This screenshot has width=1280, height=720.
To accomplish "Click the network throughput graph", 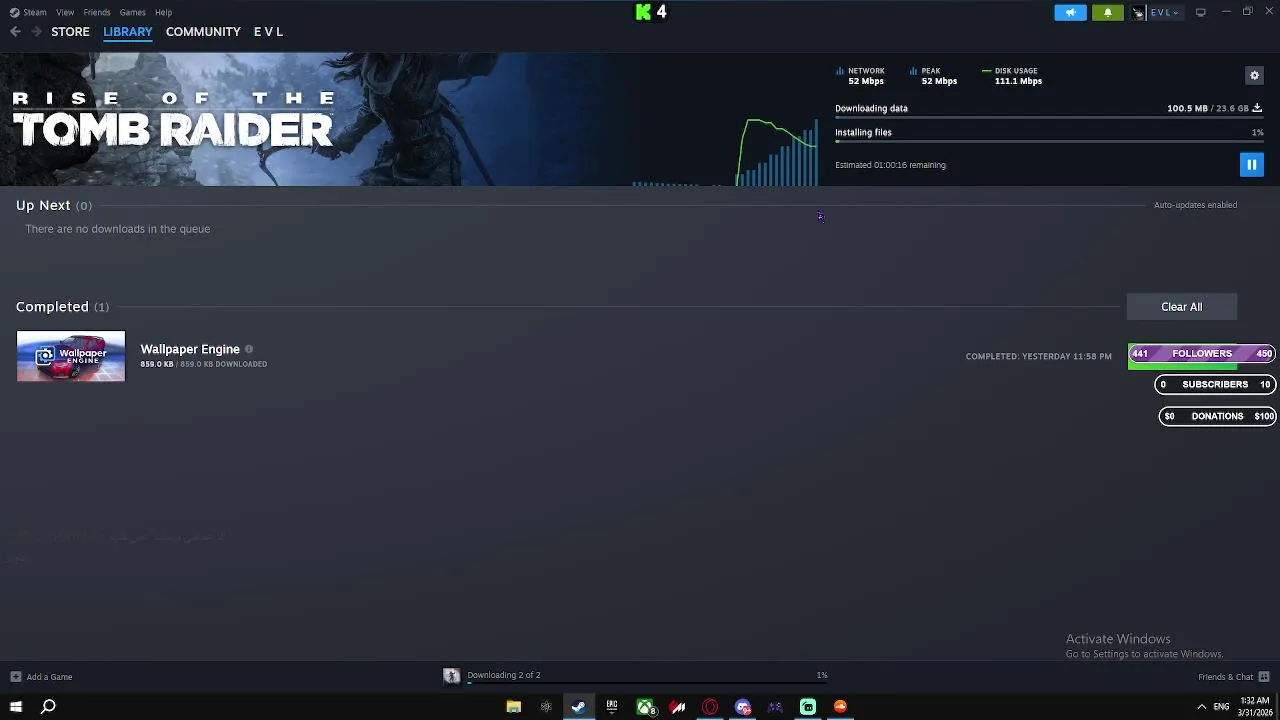I will click(x=726, y=152).
